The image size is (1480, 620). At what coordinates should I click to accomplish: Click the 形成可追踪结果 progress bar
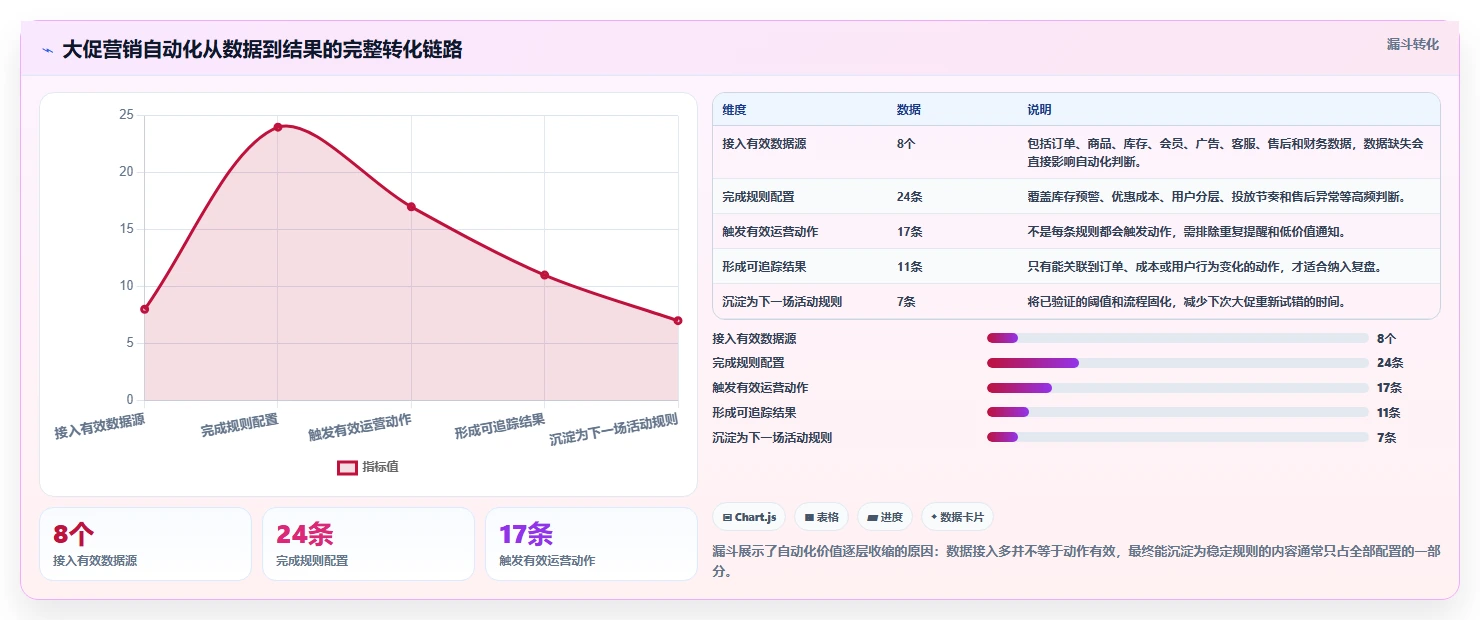click(x=1177, y=412)
